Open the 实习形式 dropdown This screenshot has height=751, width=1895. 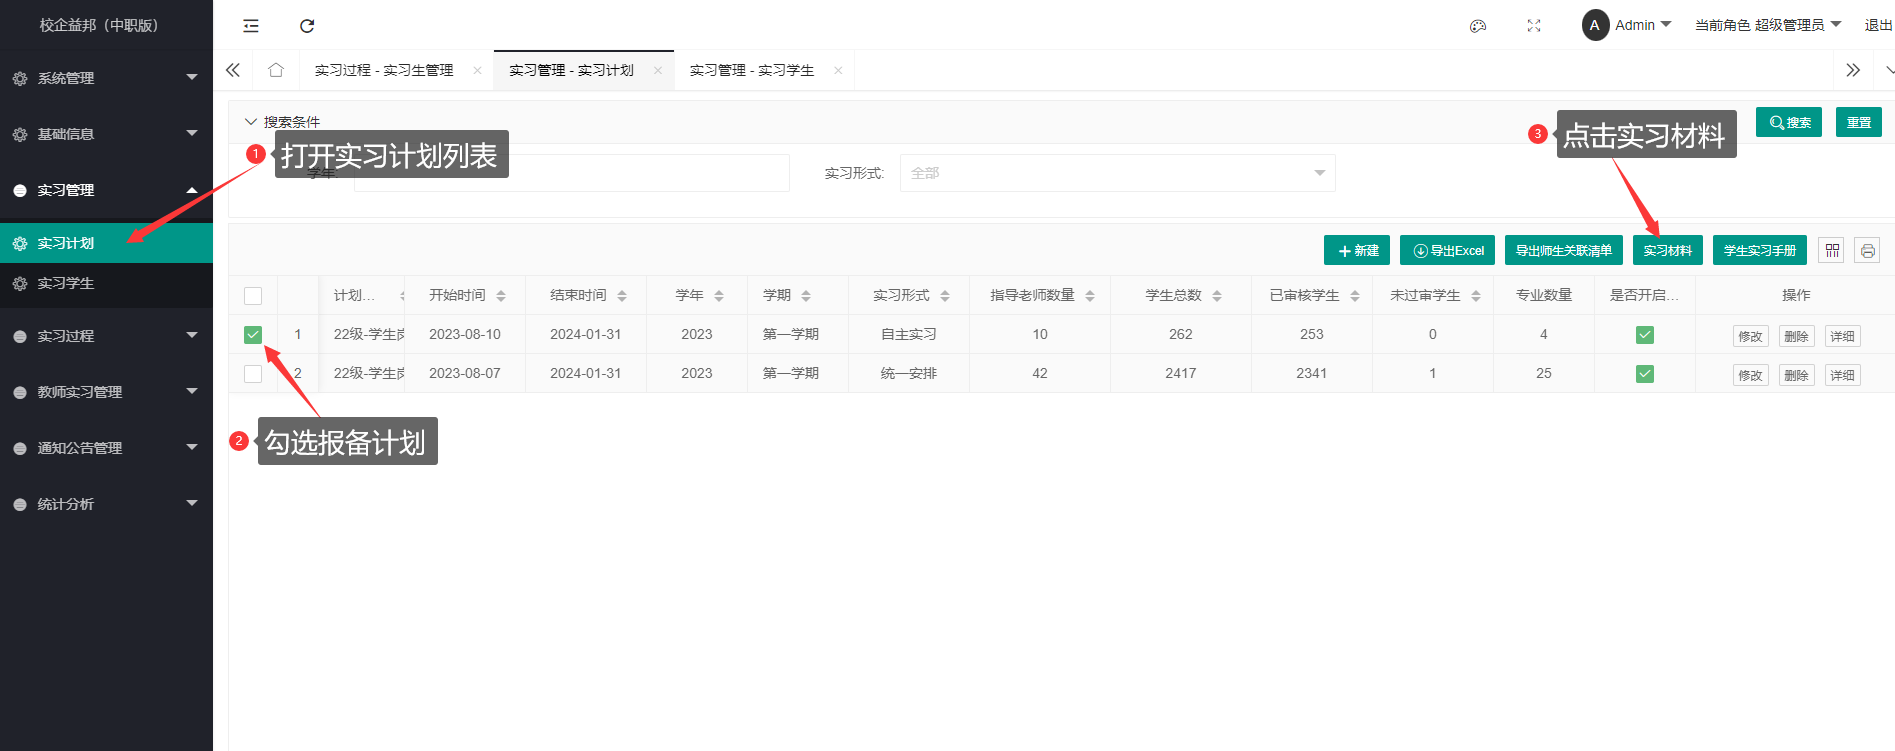coord(1116,173)
